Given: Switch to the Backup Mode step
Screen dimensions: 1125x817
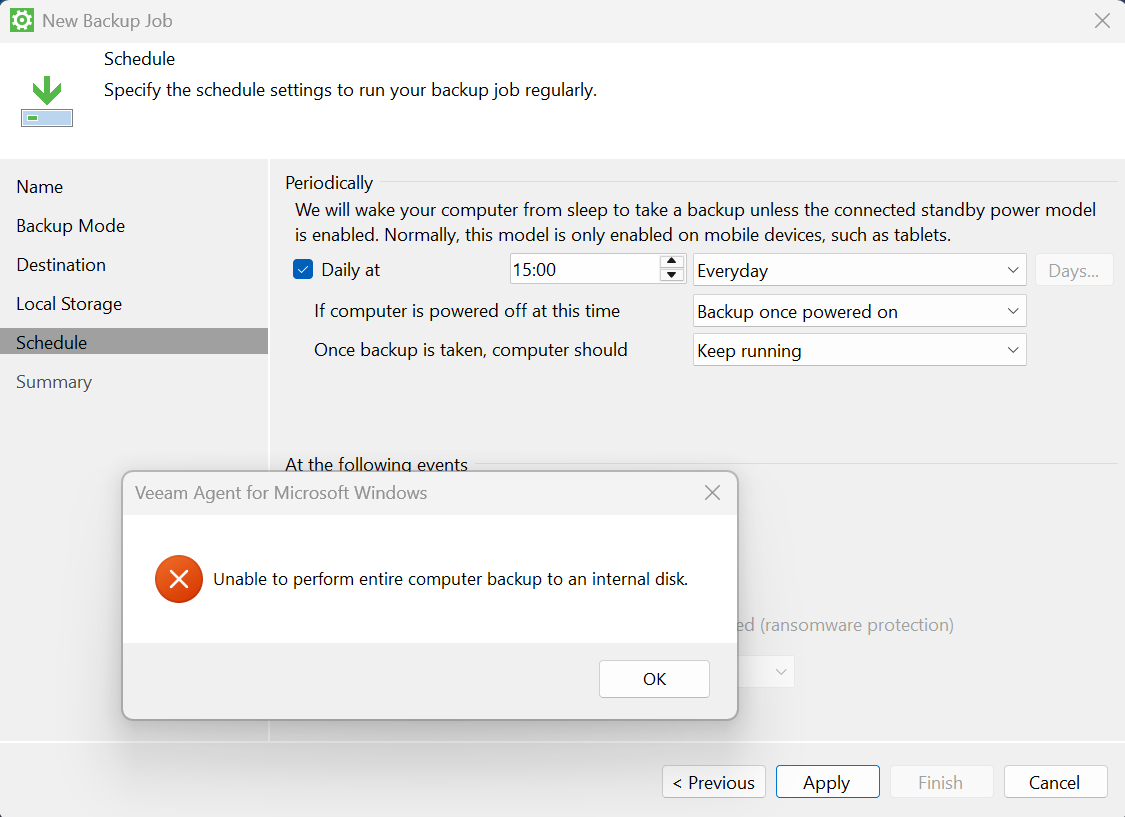Looking at the screenshot, I should (x=70, y=226).
